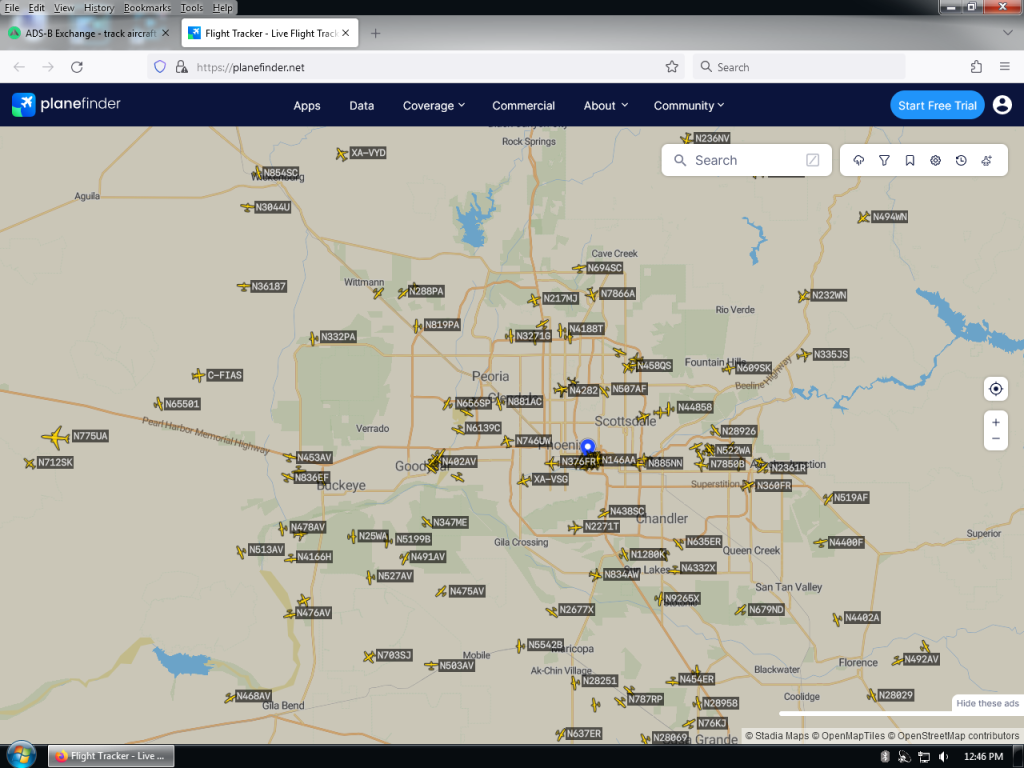Viewport: 1024px width, 768px height.
Task: Click the Firefox toolbar Search box
Action: pyautogui.click(x=799, y=67)
